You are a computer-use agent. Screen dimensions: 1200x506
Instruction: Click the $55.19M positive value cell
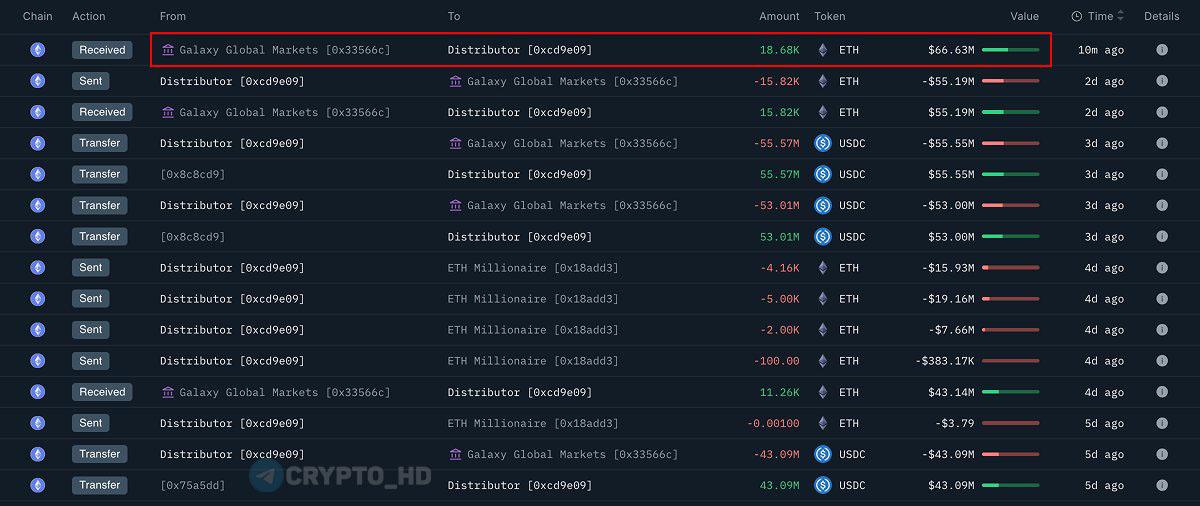point(951,112)
